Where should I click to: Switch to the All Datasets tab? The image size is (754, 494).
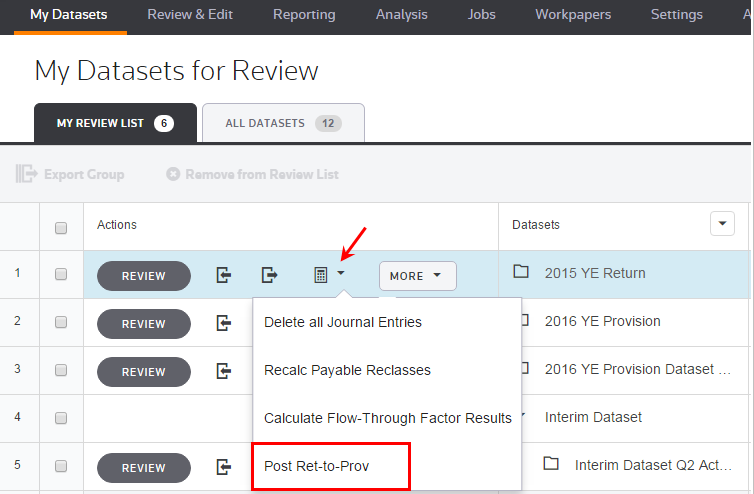click(x=283, y=123)
